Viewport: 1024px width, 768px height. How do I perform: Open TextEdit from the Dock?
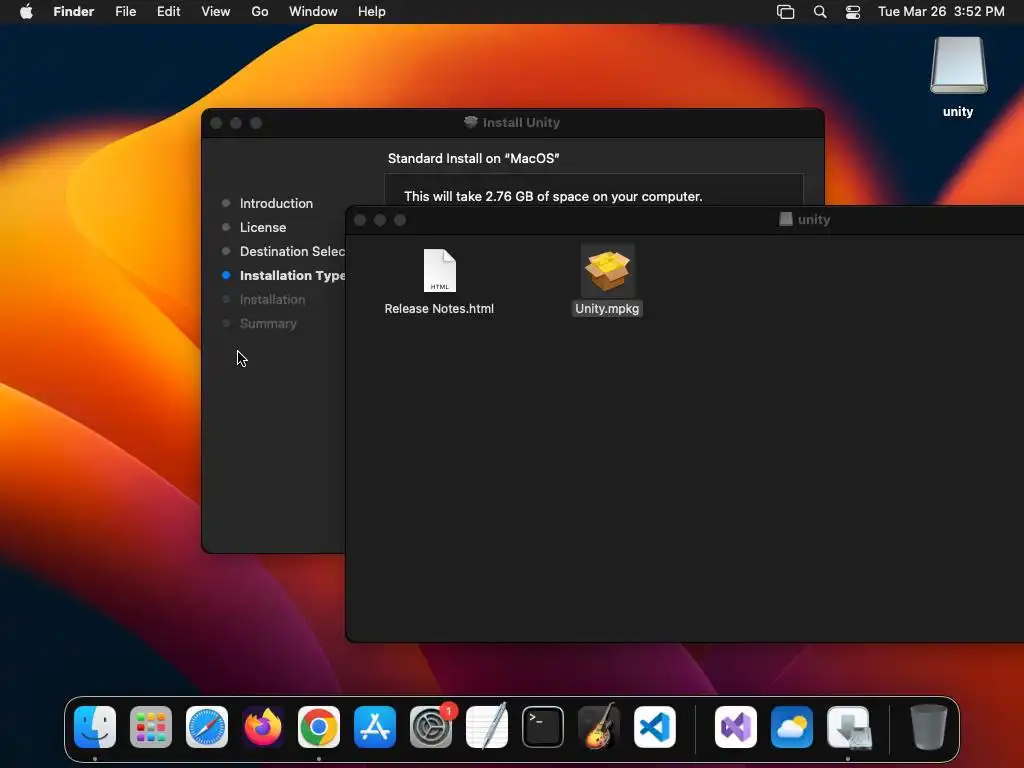(487, 727)
